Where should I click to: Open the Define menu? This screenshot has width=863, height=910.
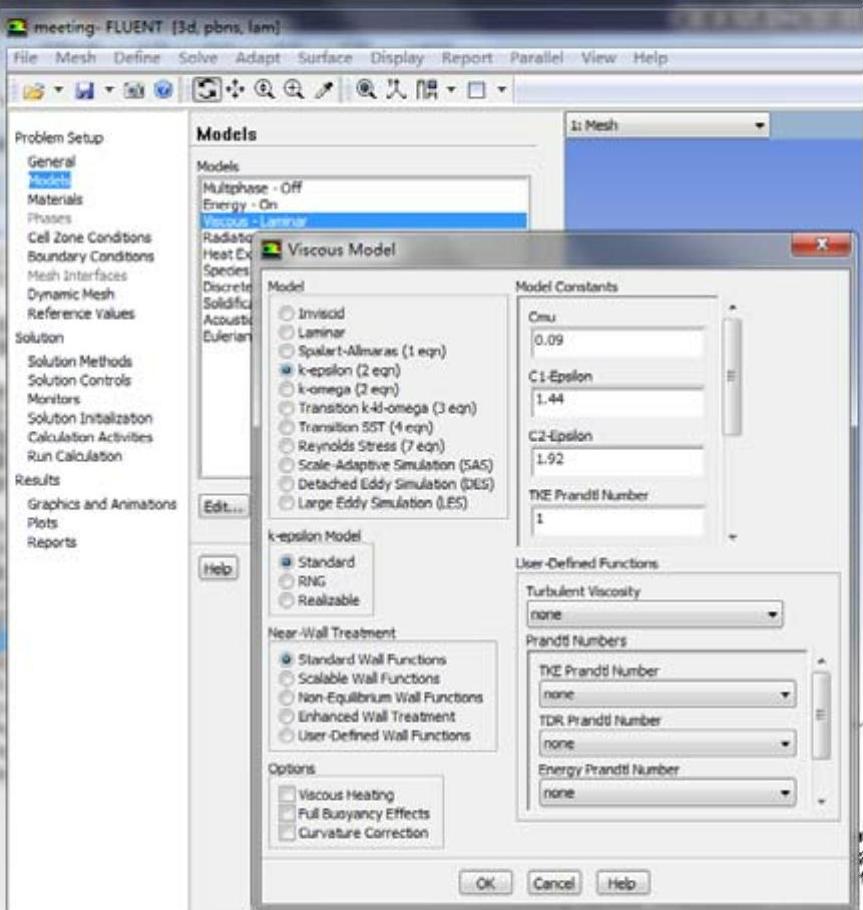(x=137, y=58)
